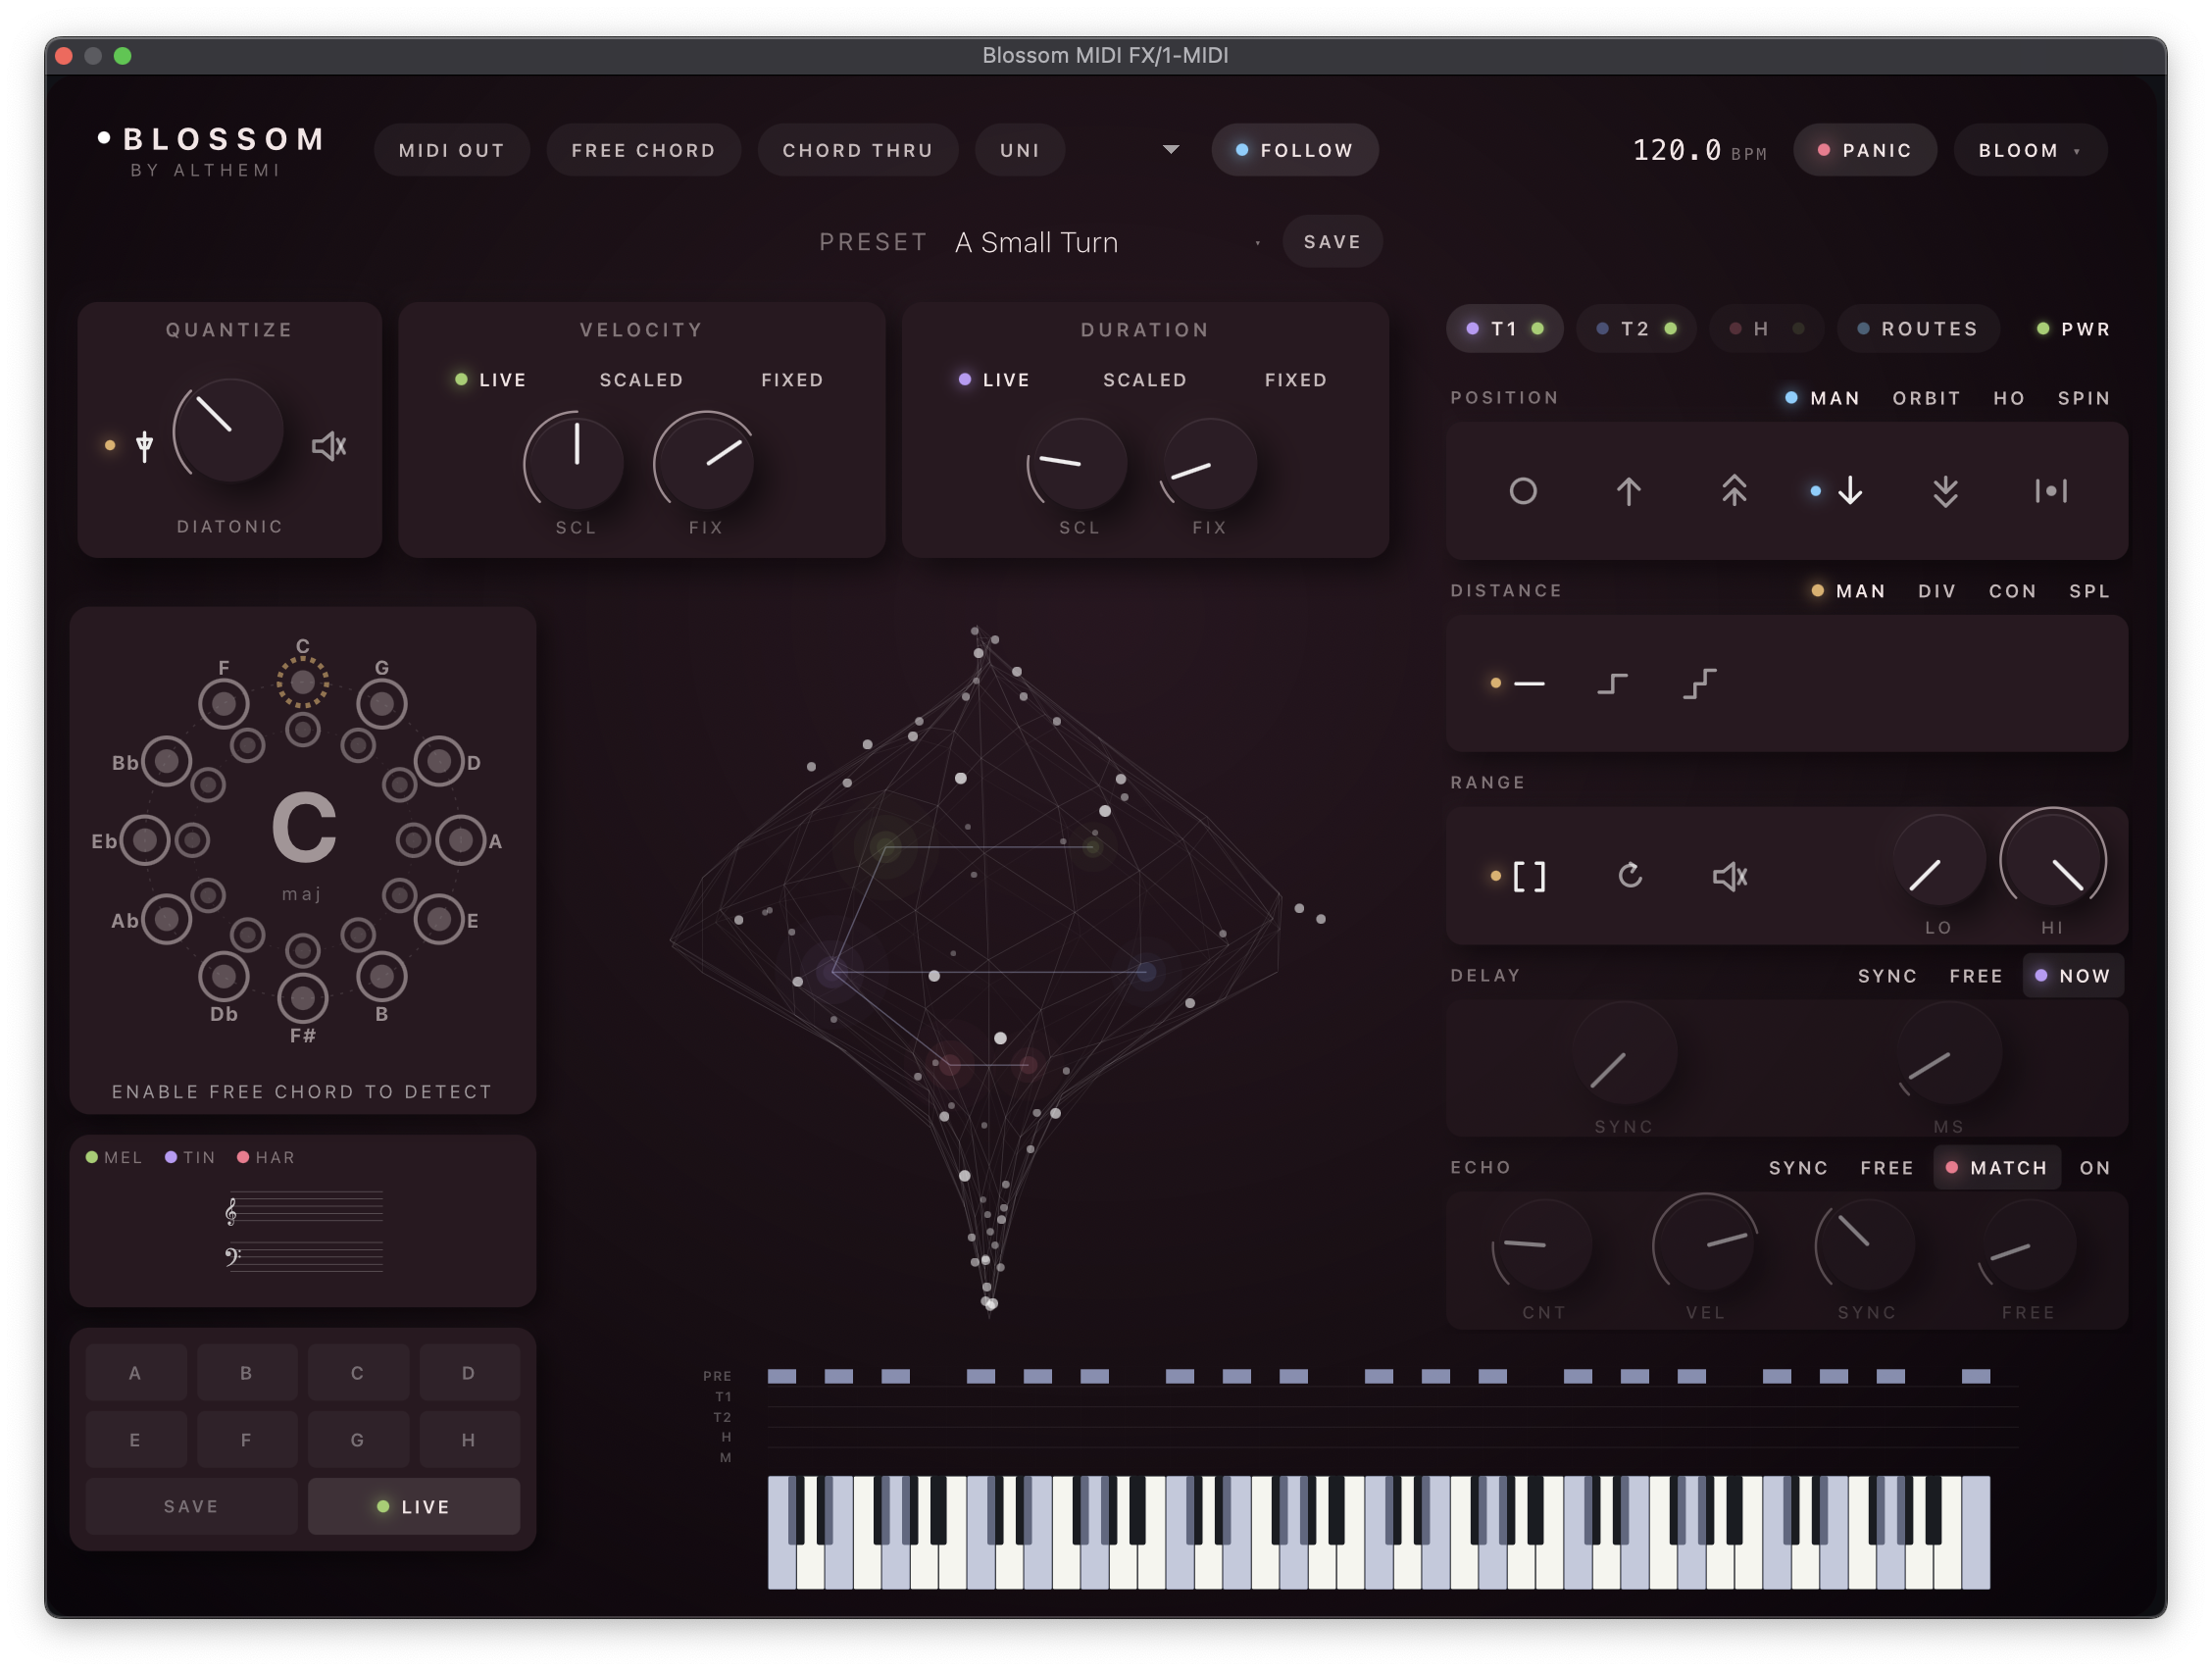Click the Quantize tuning fork icon
This screenshot has width=2212, height=1671.
145,446
